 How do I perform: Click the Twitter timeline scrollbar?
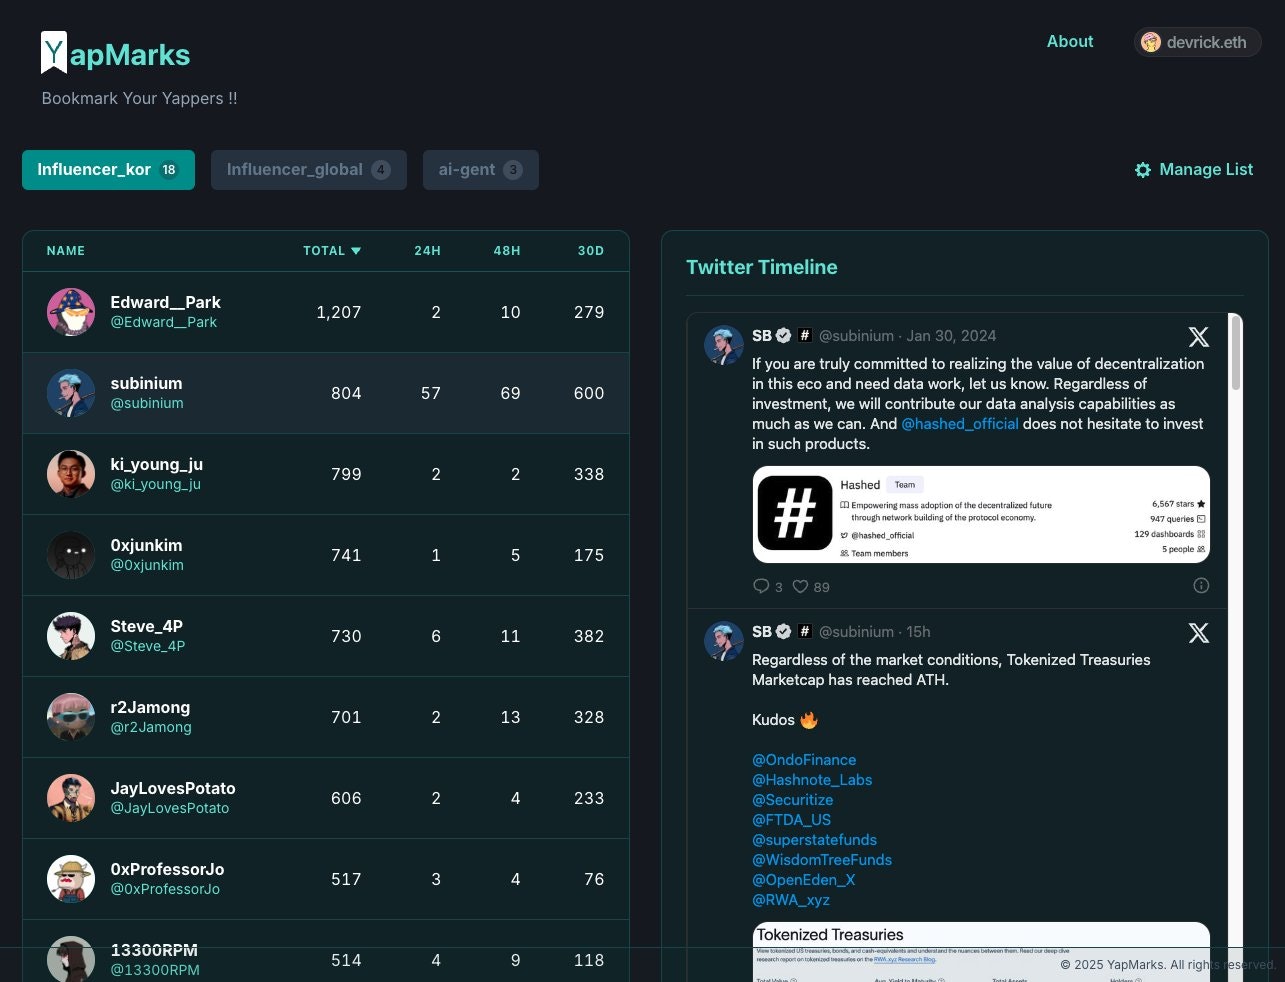(1236, 354)
